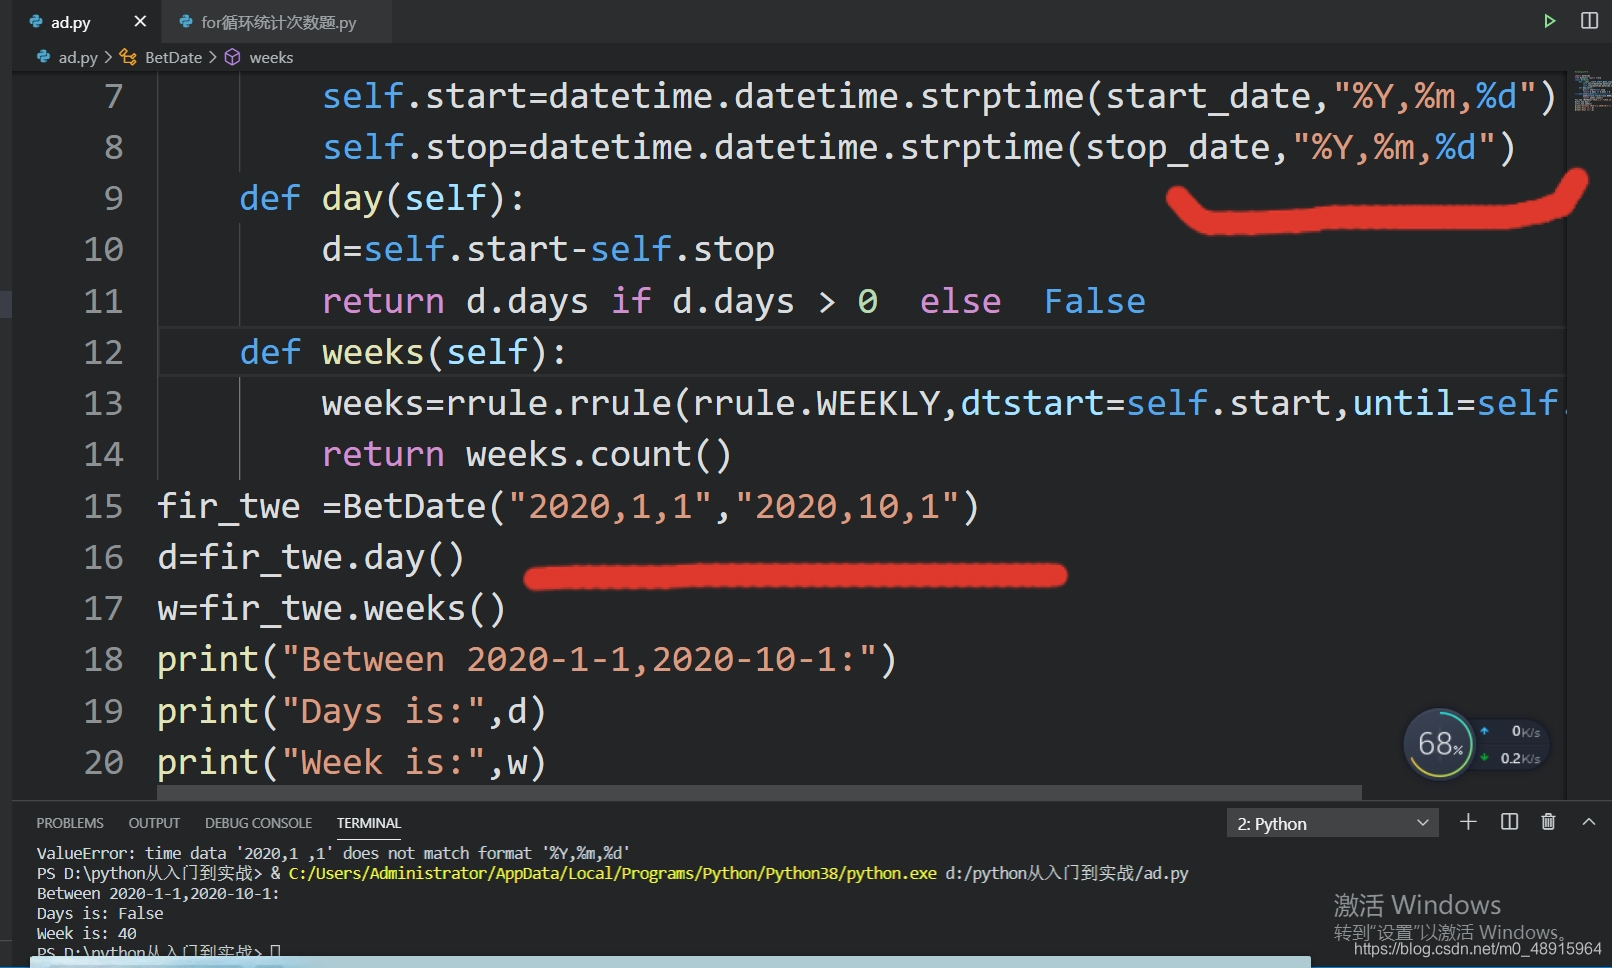Click the 68% memory usage widget

click(1440, 744)
